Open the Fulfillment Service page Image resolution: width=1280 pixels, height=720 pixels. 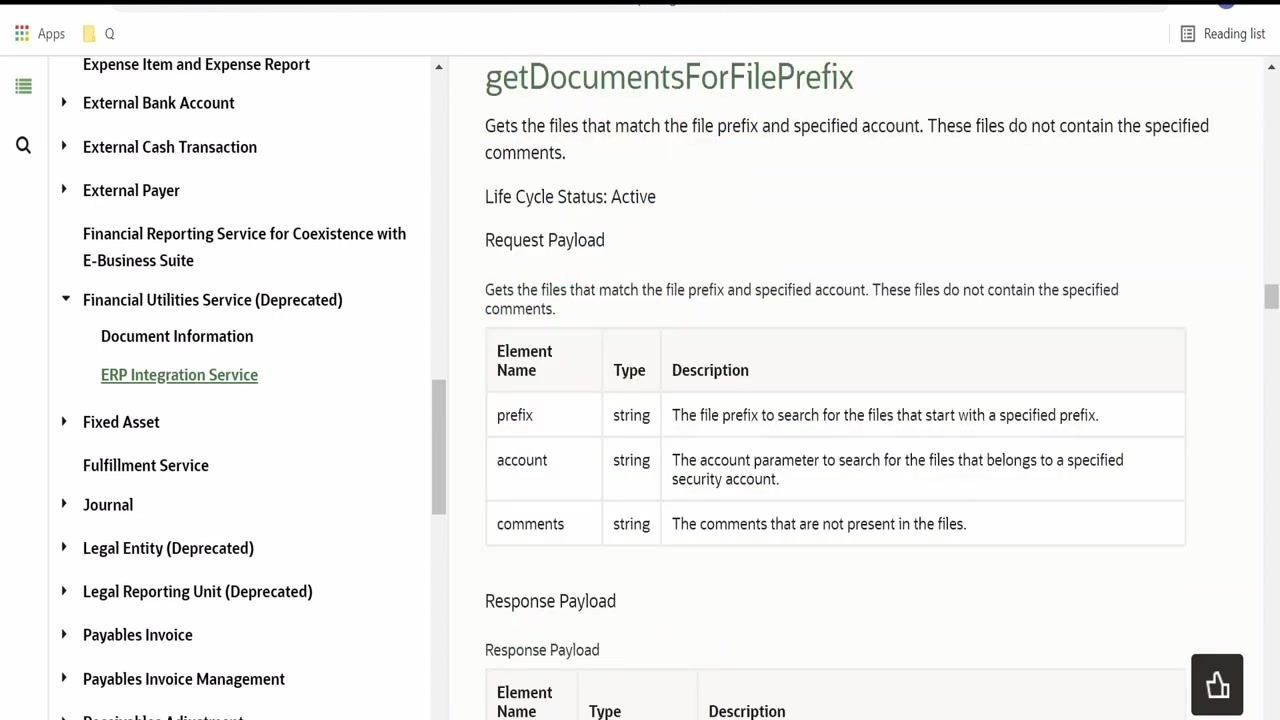pos(146,465)
